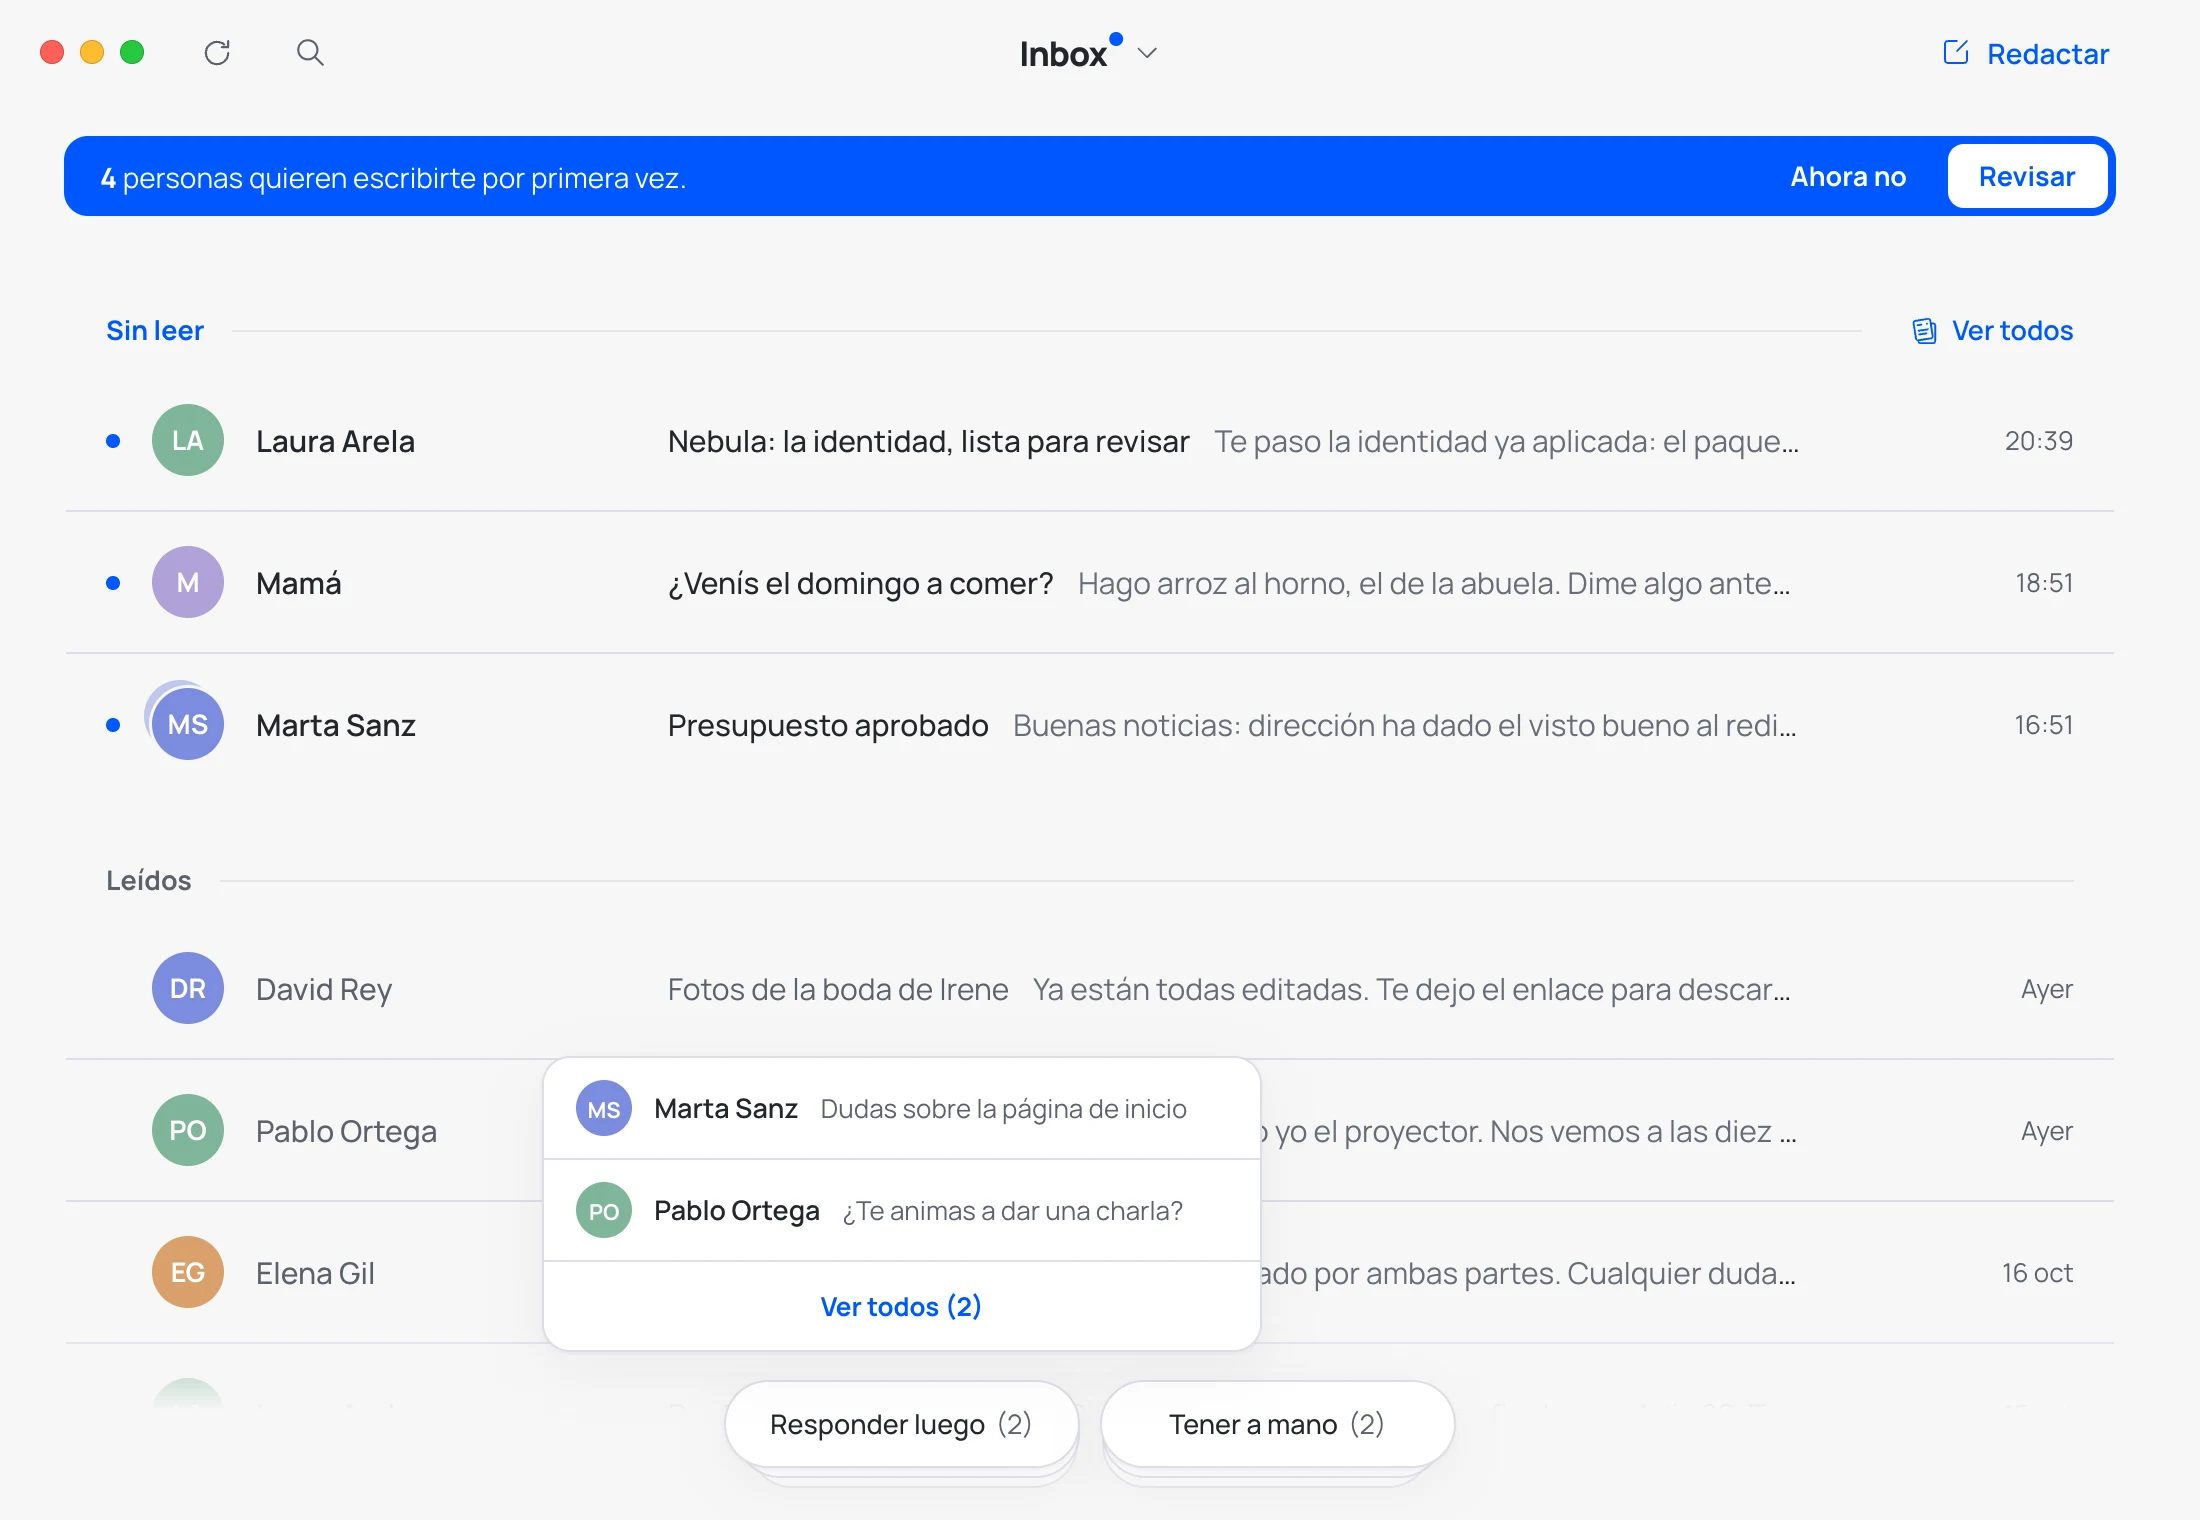Click the Revisar button in the blue banner

(x=2027, y=177)
